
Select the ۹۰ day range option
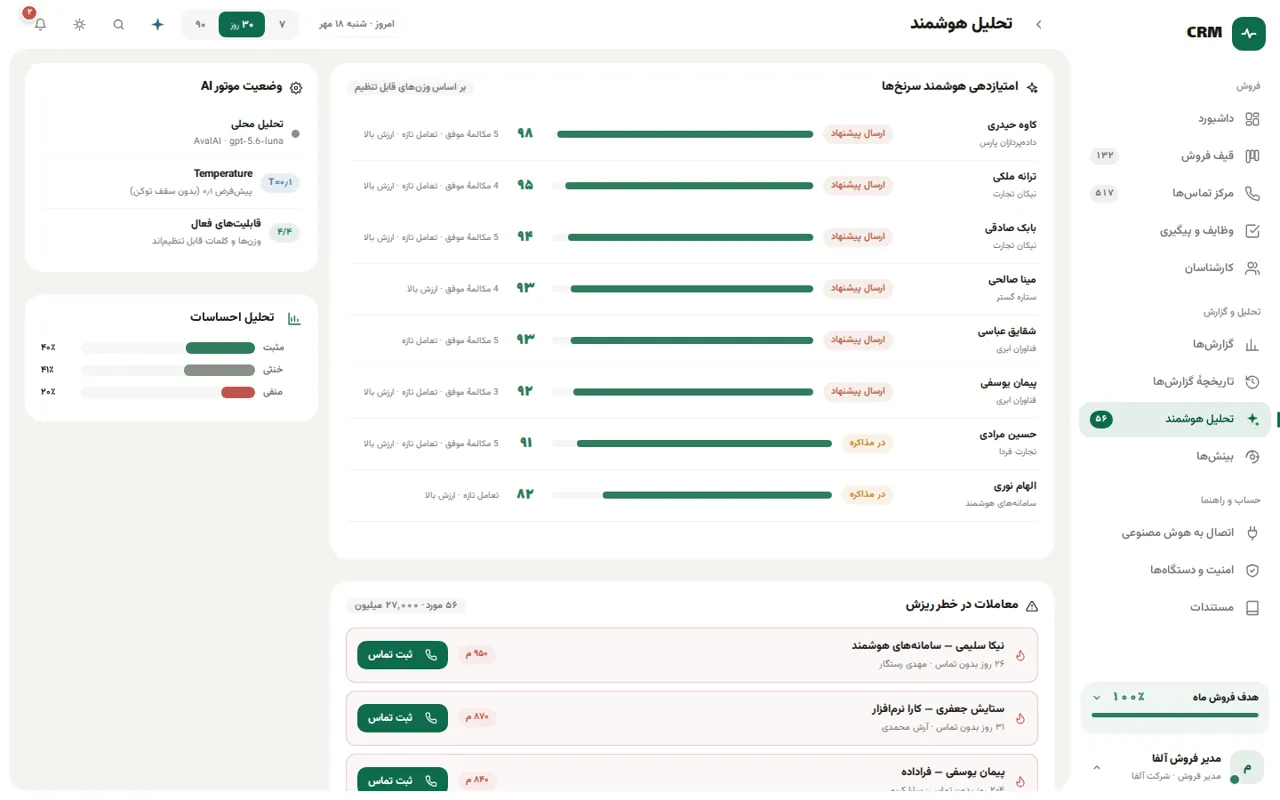[x=200, y=24]
